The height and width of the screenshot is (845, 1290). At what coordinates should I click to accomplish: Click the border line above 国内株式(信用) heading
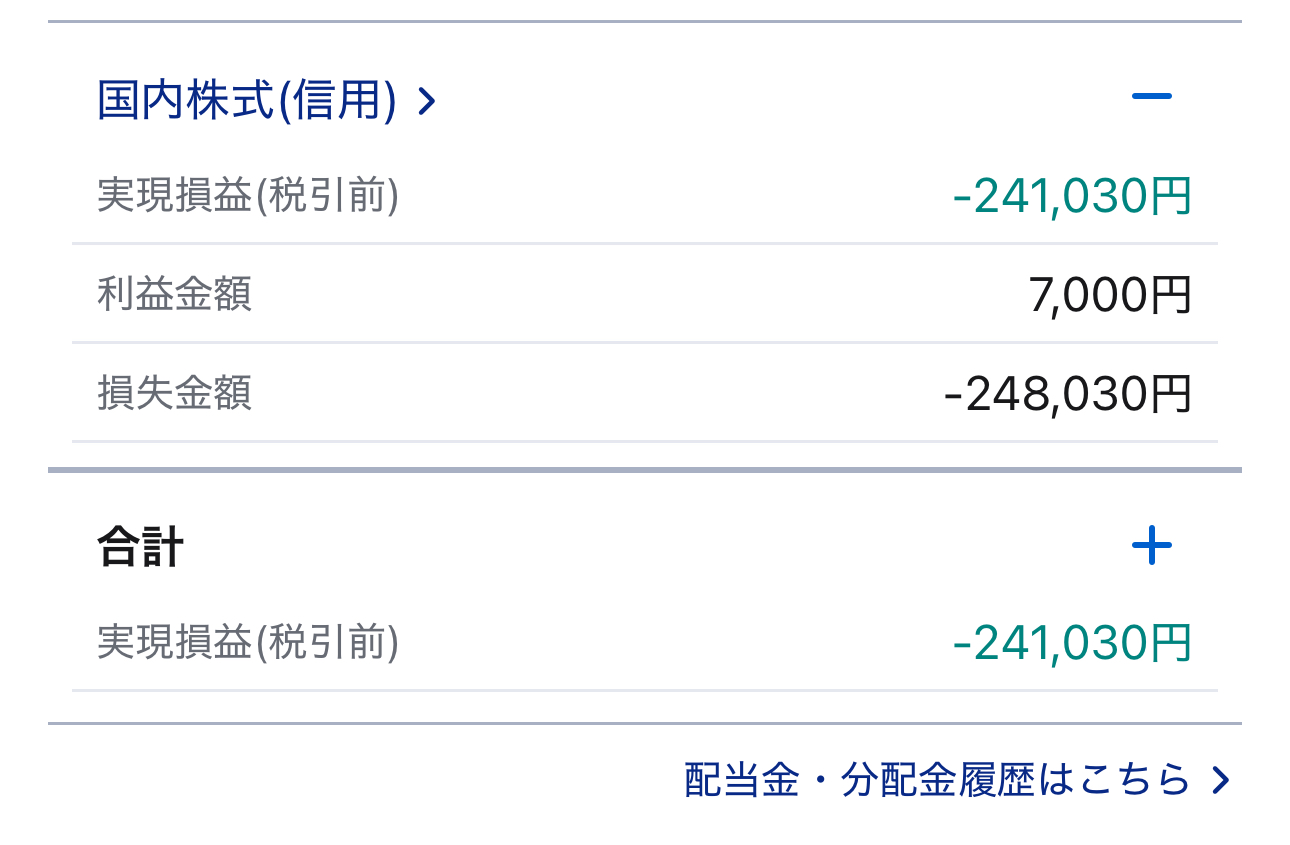644,21
